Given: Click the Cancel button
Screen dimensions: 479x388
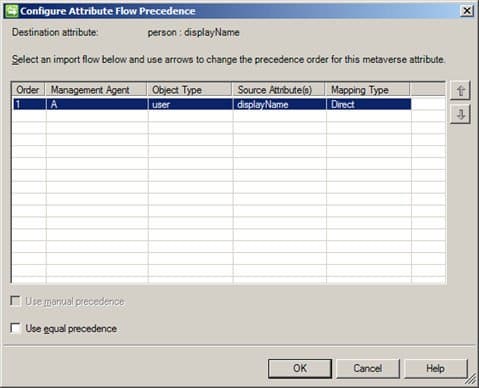Looking at the screenshot, I should click(368, 368).
